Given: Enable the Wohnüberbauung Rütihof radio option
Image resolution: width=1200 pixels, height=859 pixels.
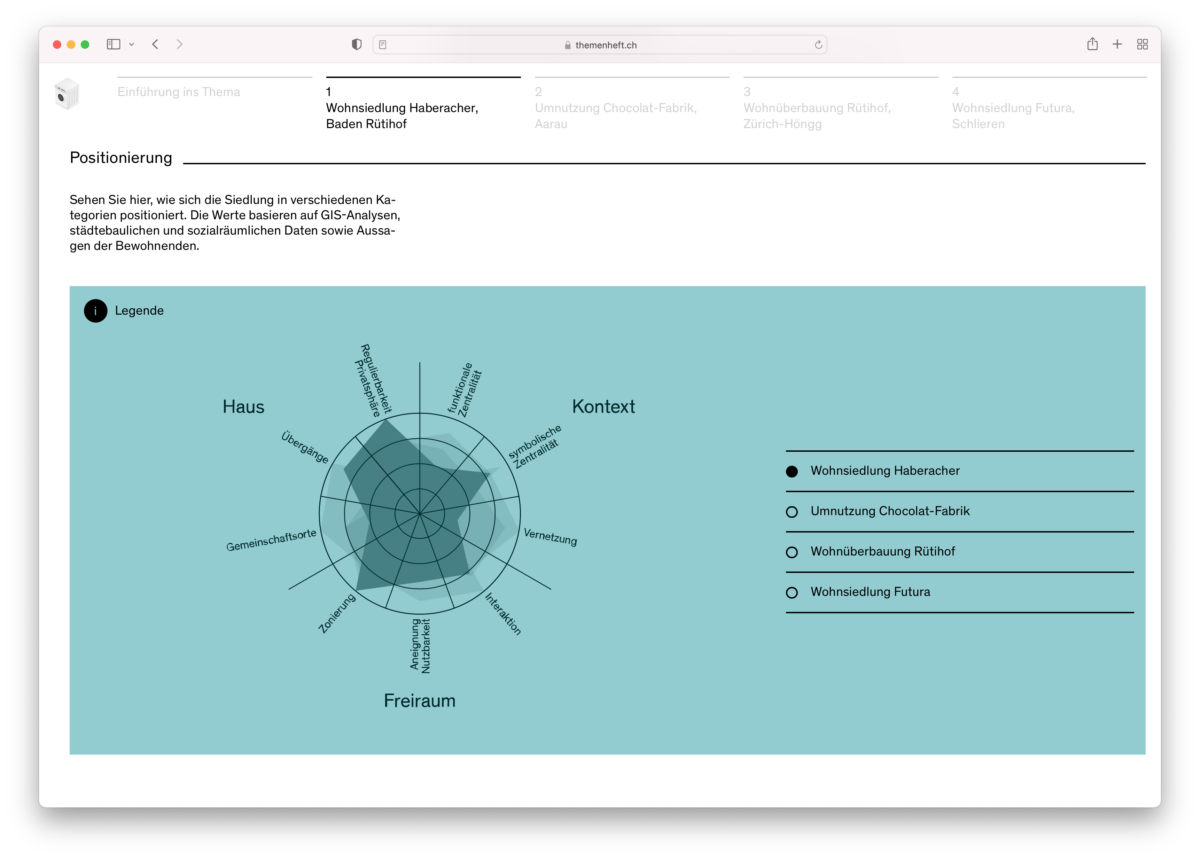Looking at the screenshot, I should click(x=792, y=552).
